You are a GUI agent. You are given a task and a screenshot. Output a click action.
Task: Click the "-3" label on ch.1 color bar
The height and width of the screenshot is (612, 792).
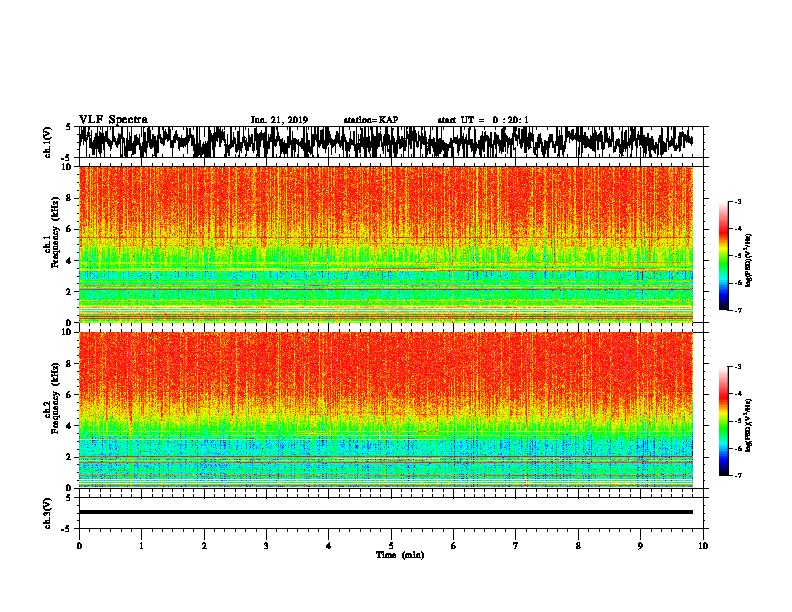click(x=738, y=202)
